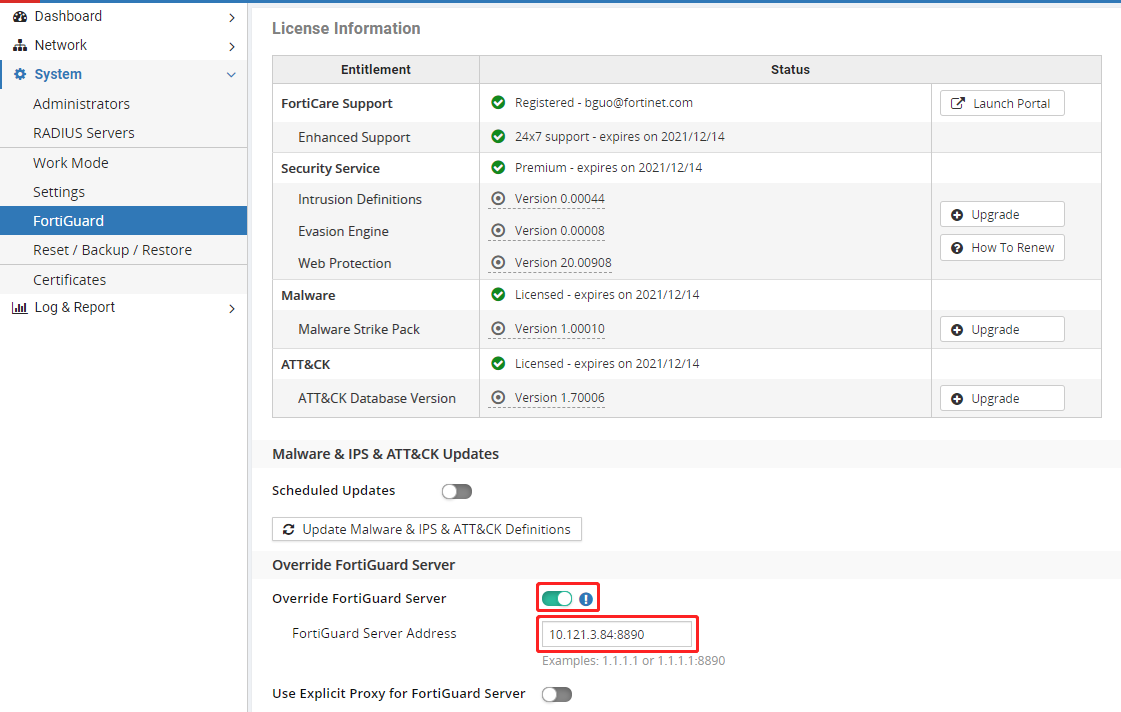Select the FortiGuard menu item

click(x=124, y=221)
